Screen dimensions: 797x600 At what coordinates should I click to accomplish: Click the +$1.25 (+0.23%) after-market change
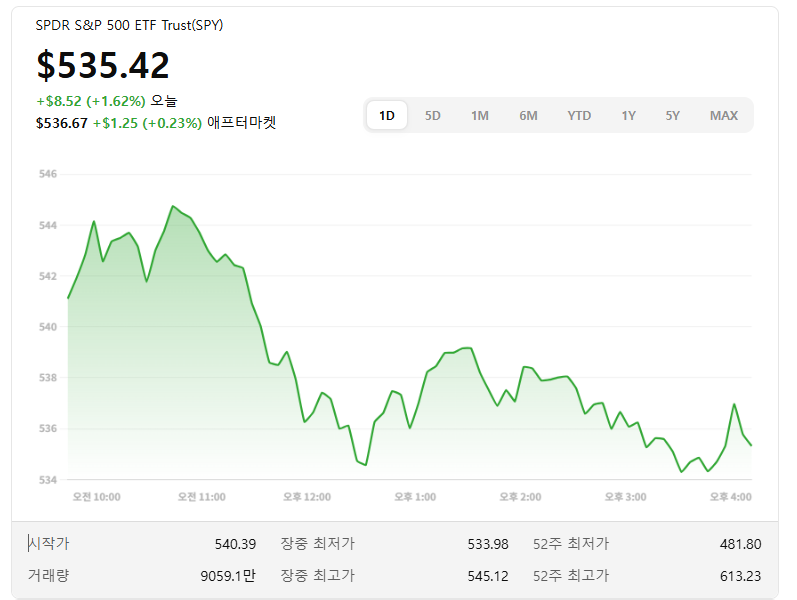(x=147, y=123)
